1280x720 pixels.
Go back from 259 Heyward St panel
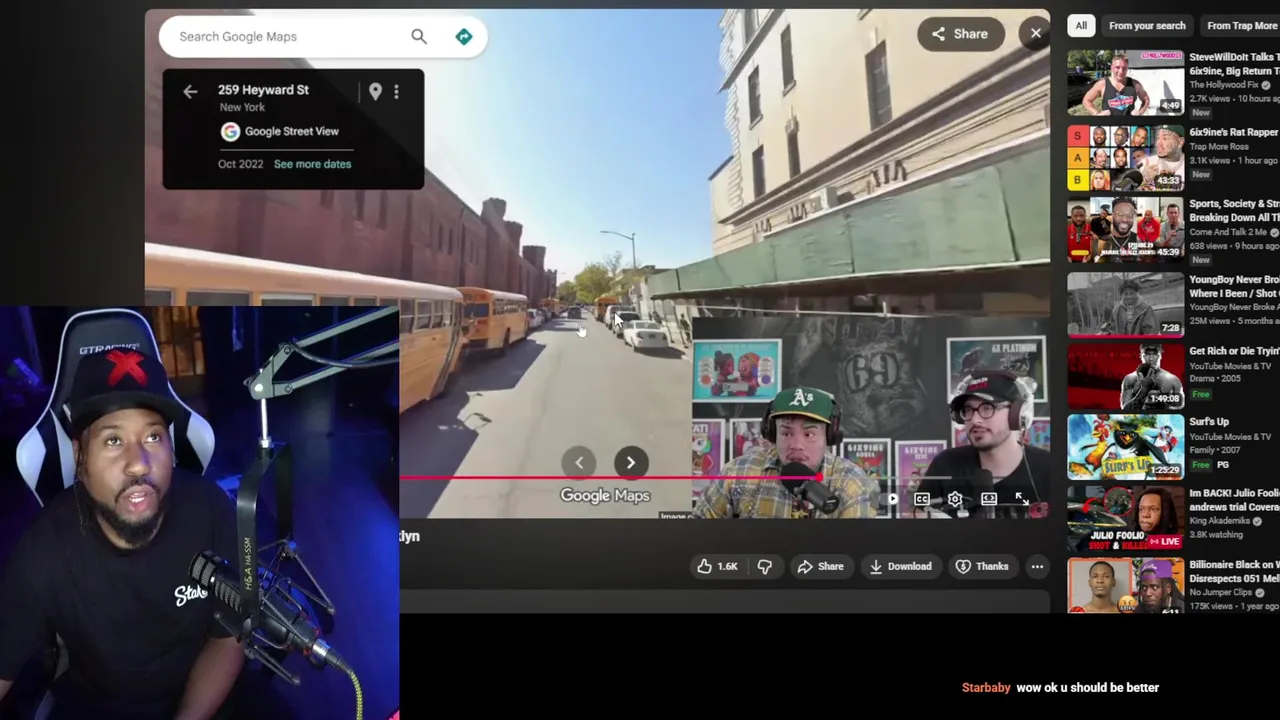tap(190, 92)
